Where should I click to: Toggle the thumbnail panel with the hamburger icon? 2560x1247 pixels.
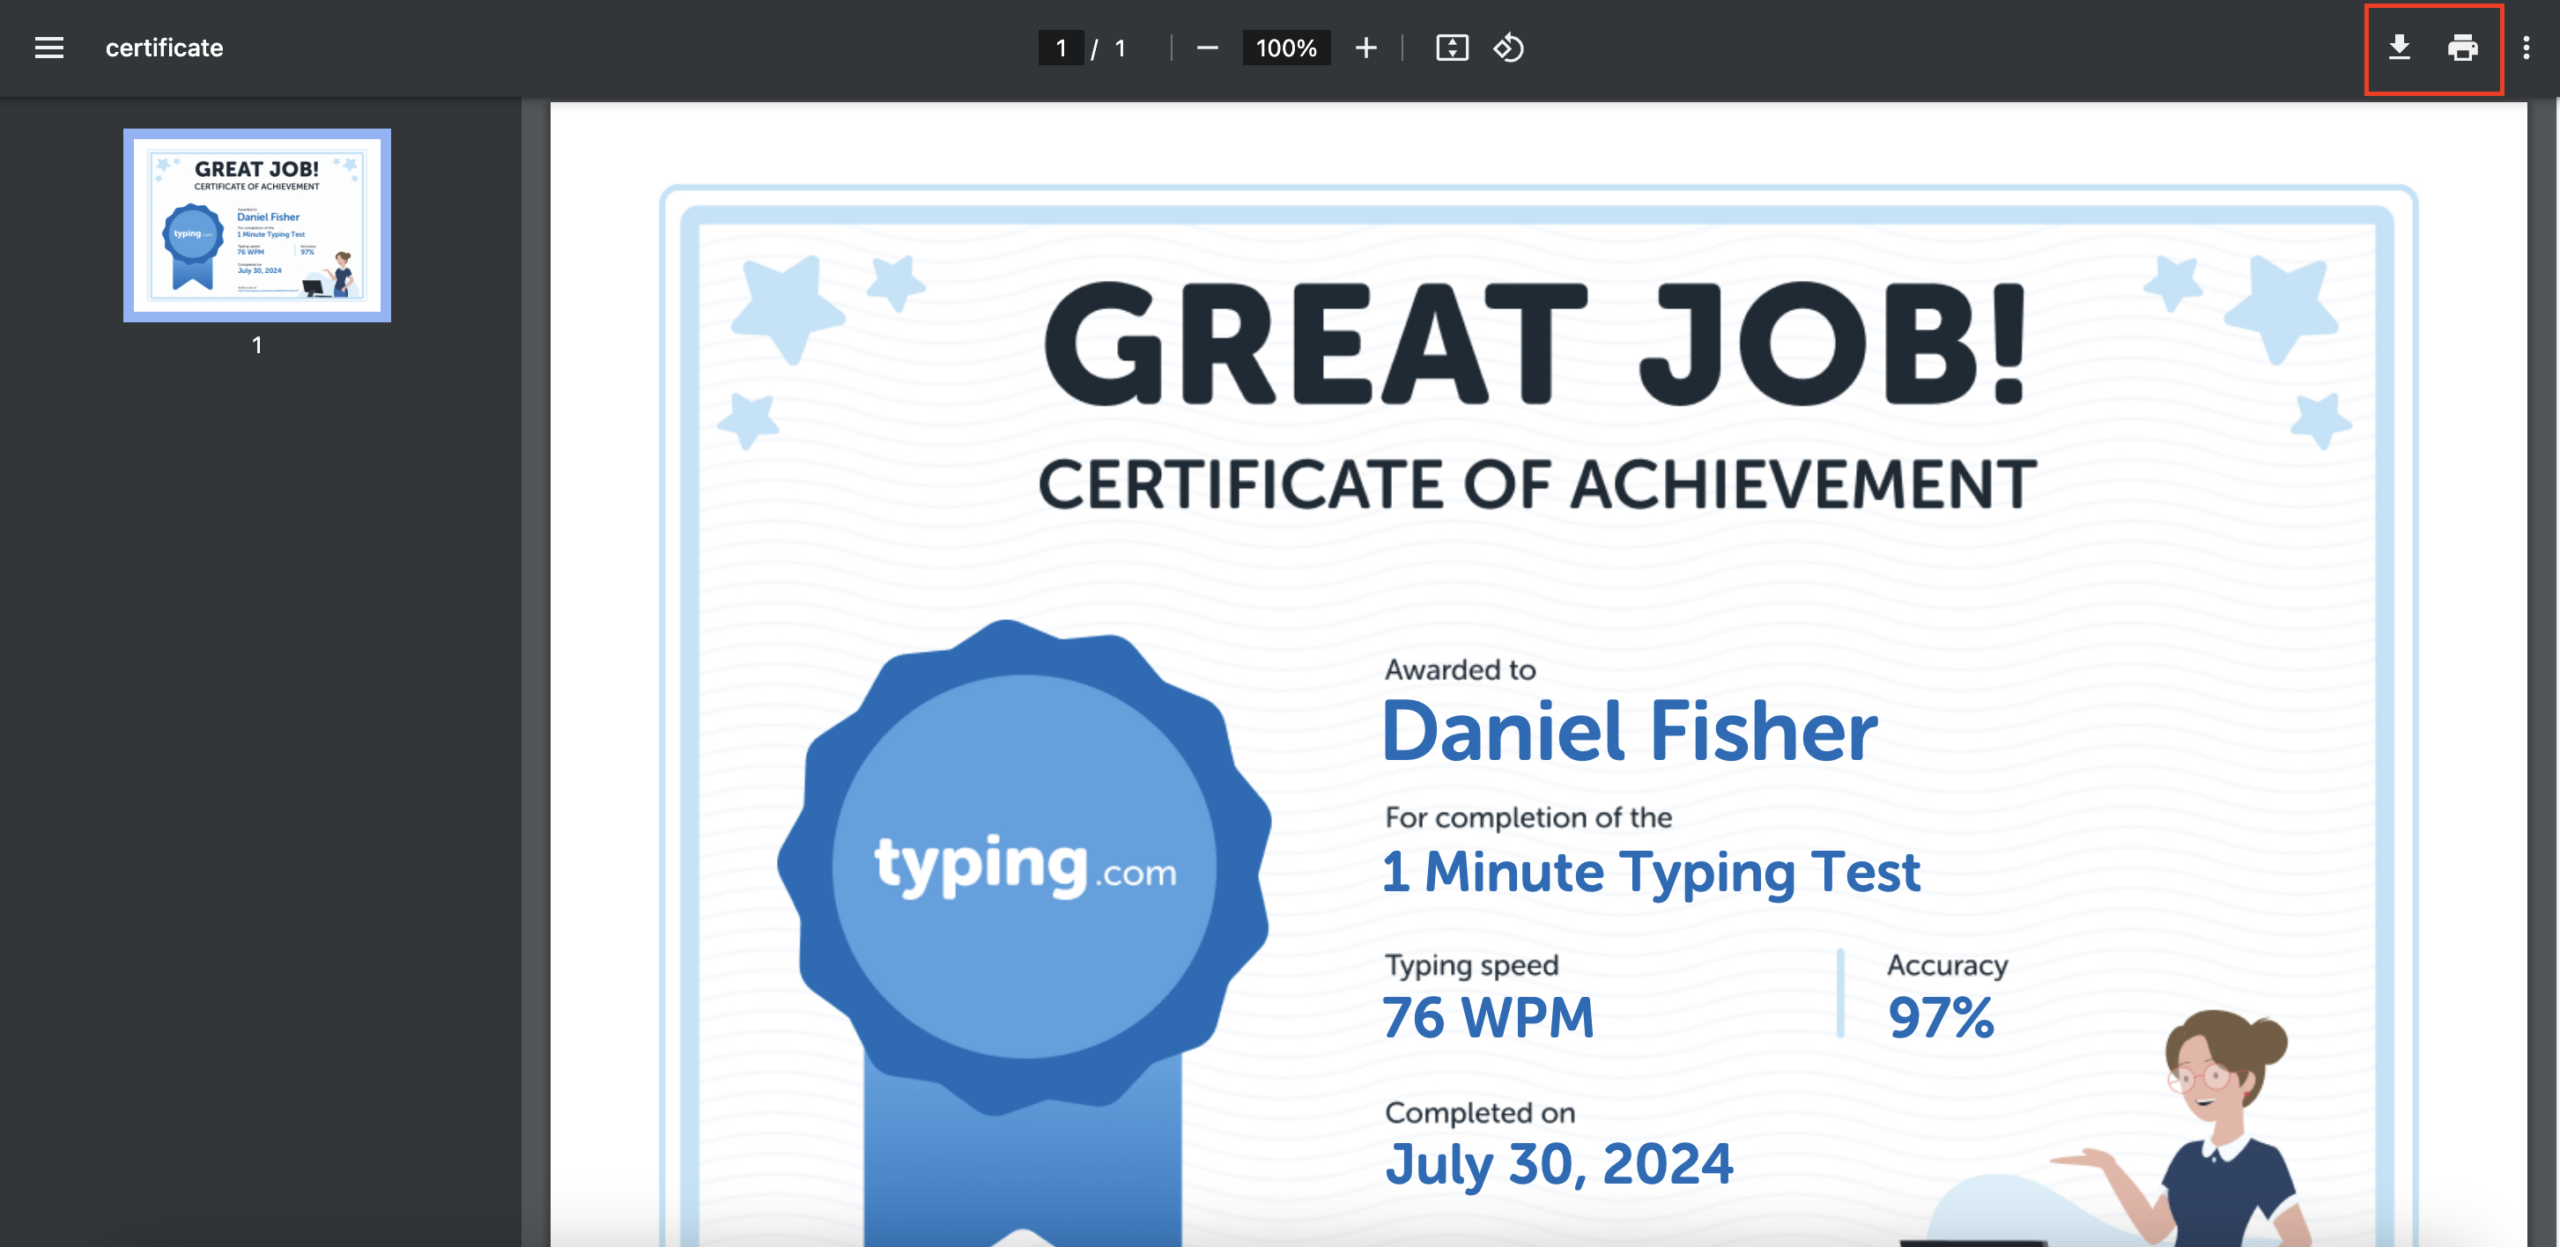coord(49,47)
